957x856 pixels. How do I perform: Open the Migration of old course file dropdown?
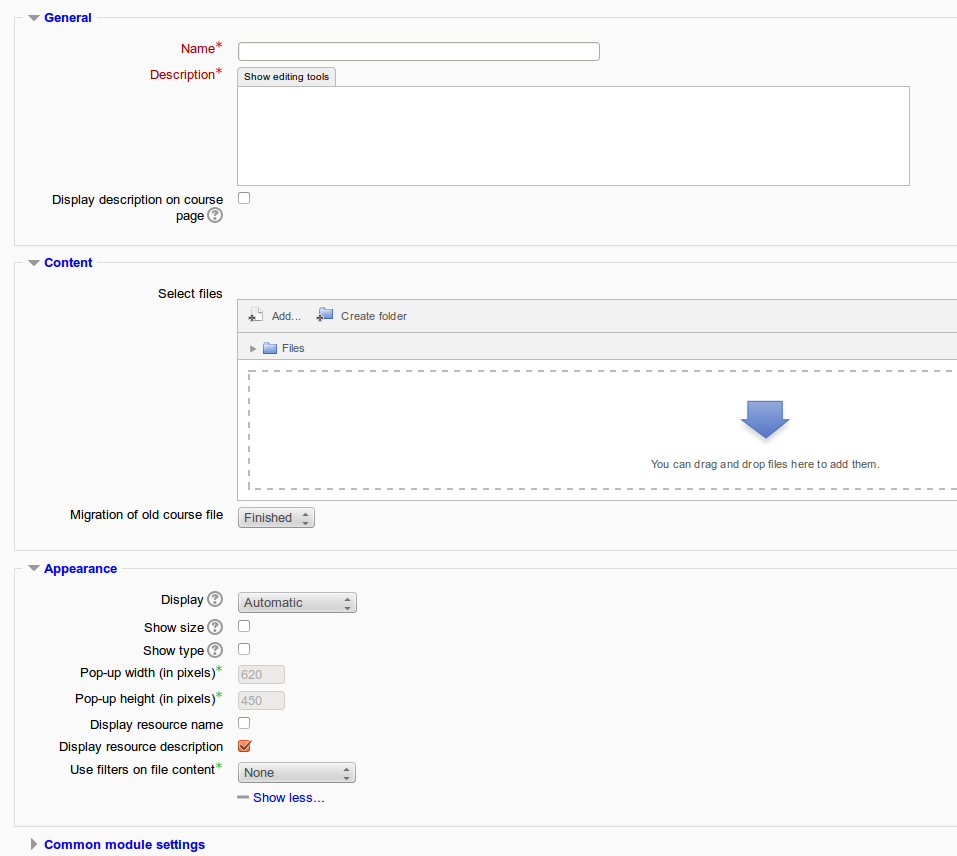[x=276, y=518]
